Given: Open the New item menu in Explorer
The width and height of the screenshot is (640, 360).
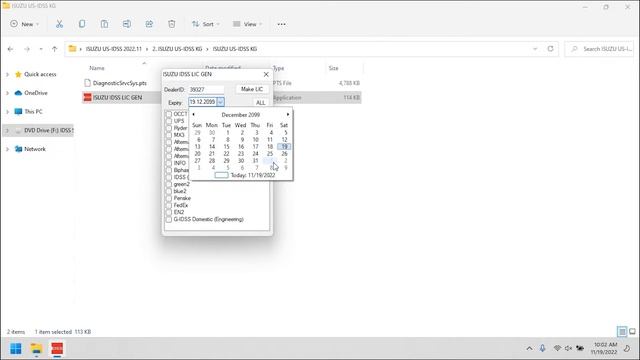Looking at the screenshot, I should (x=24, y=24).
